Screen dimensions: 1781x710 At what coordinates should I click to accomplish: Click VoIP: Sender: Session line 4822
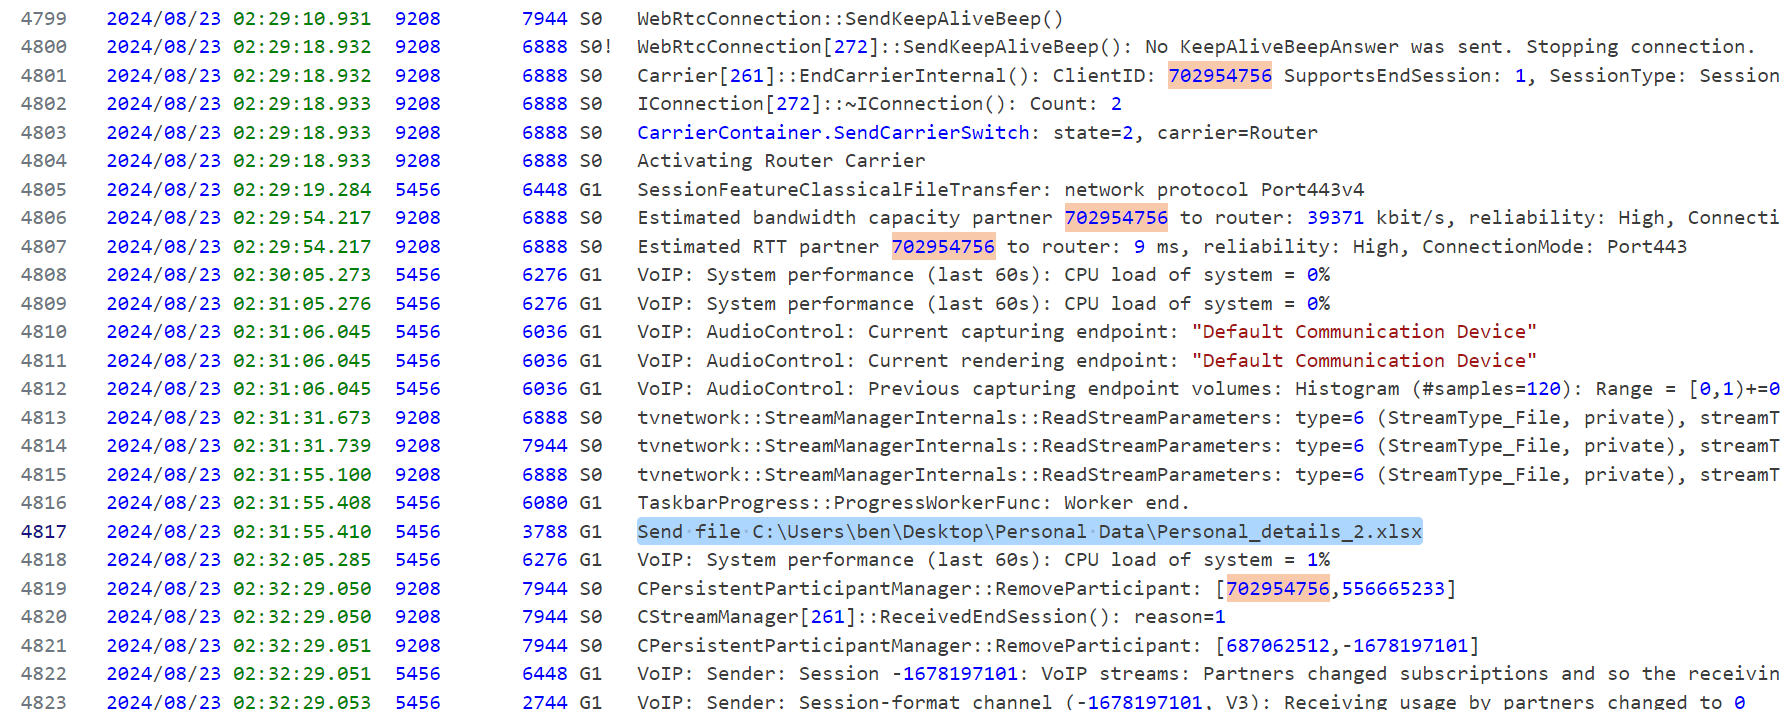coord(1208,674)
